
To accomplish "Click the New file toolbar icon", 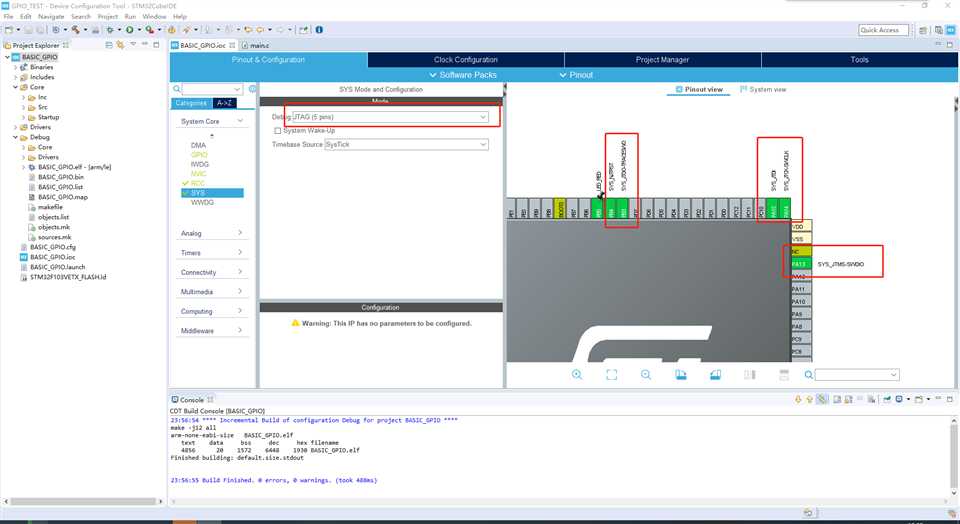I will 9,29.
